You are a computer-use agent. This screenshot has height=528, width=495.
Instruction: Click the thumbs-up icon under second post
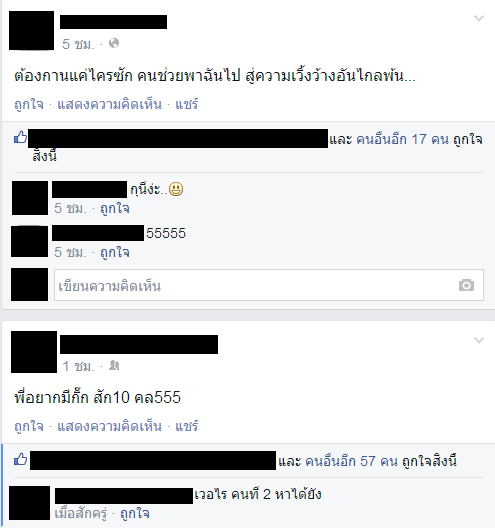pos(20,459)
